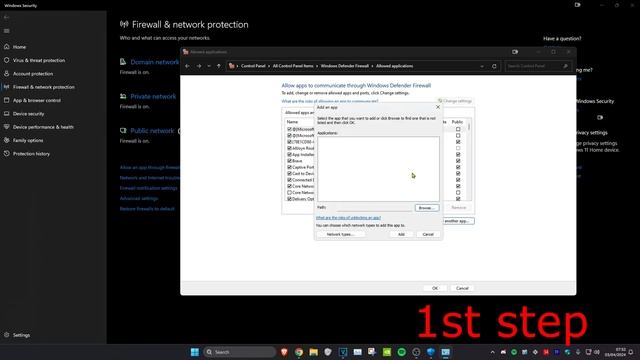Expand the chevron after All Control Panel Items
Screen dimensions: 640x360
pos(317,66)
